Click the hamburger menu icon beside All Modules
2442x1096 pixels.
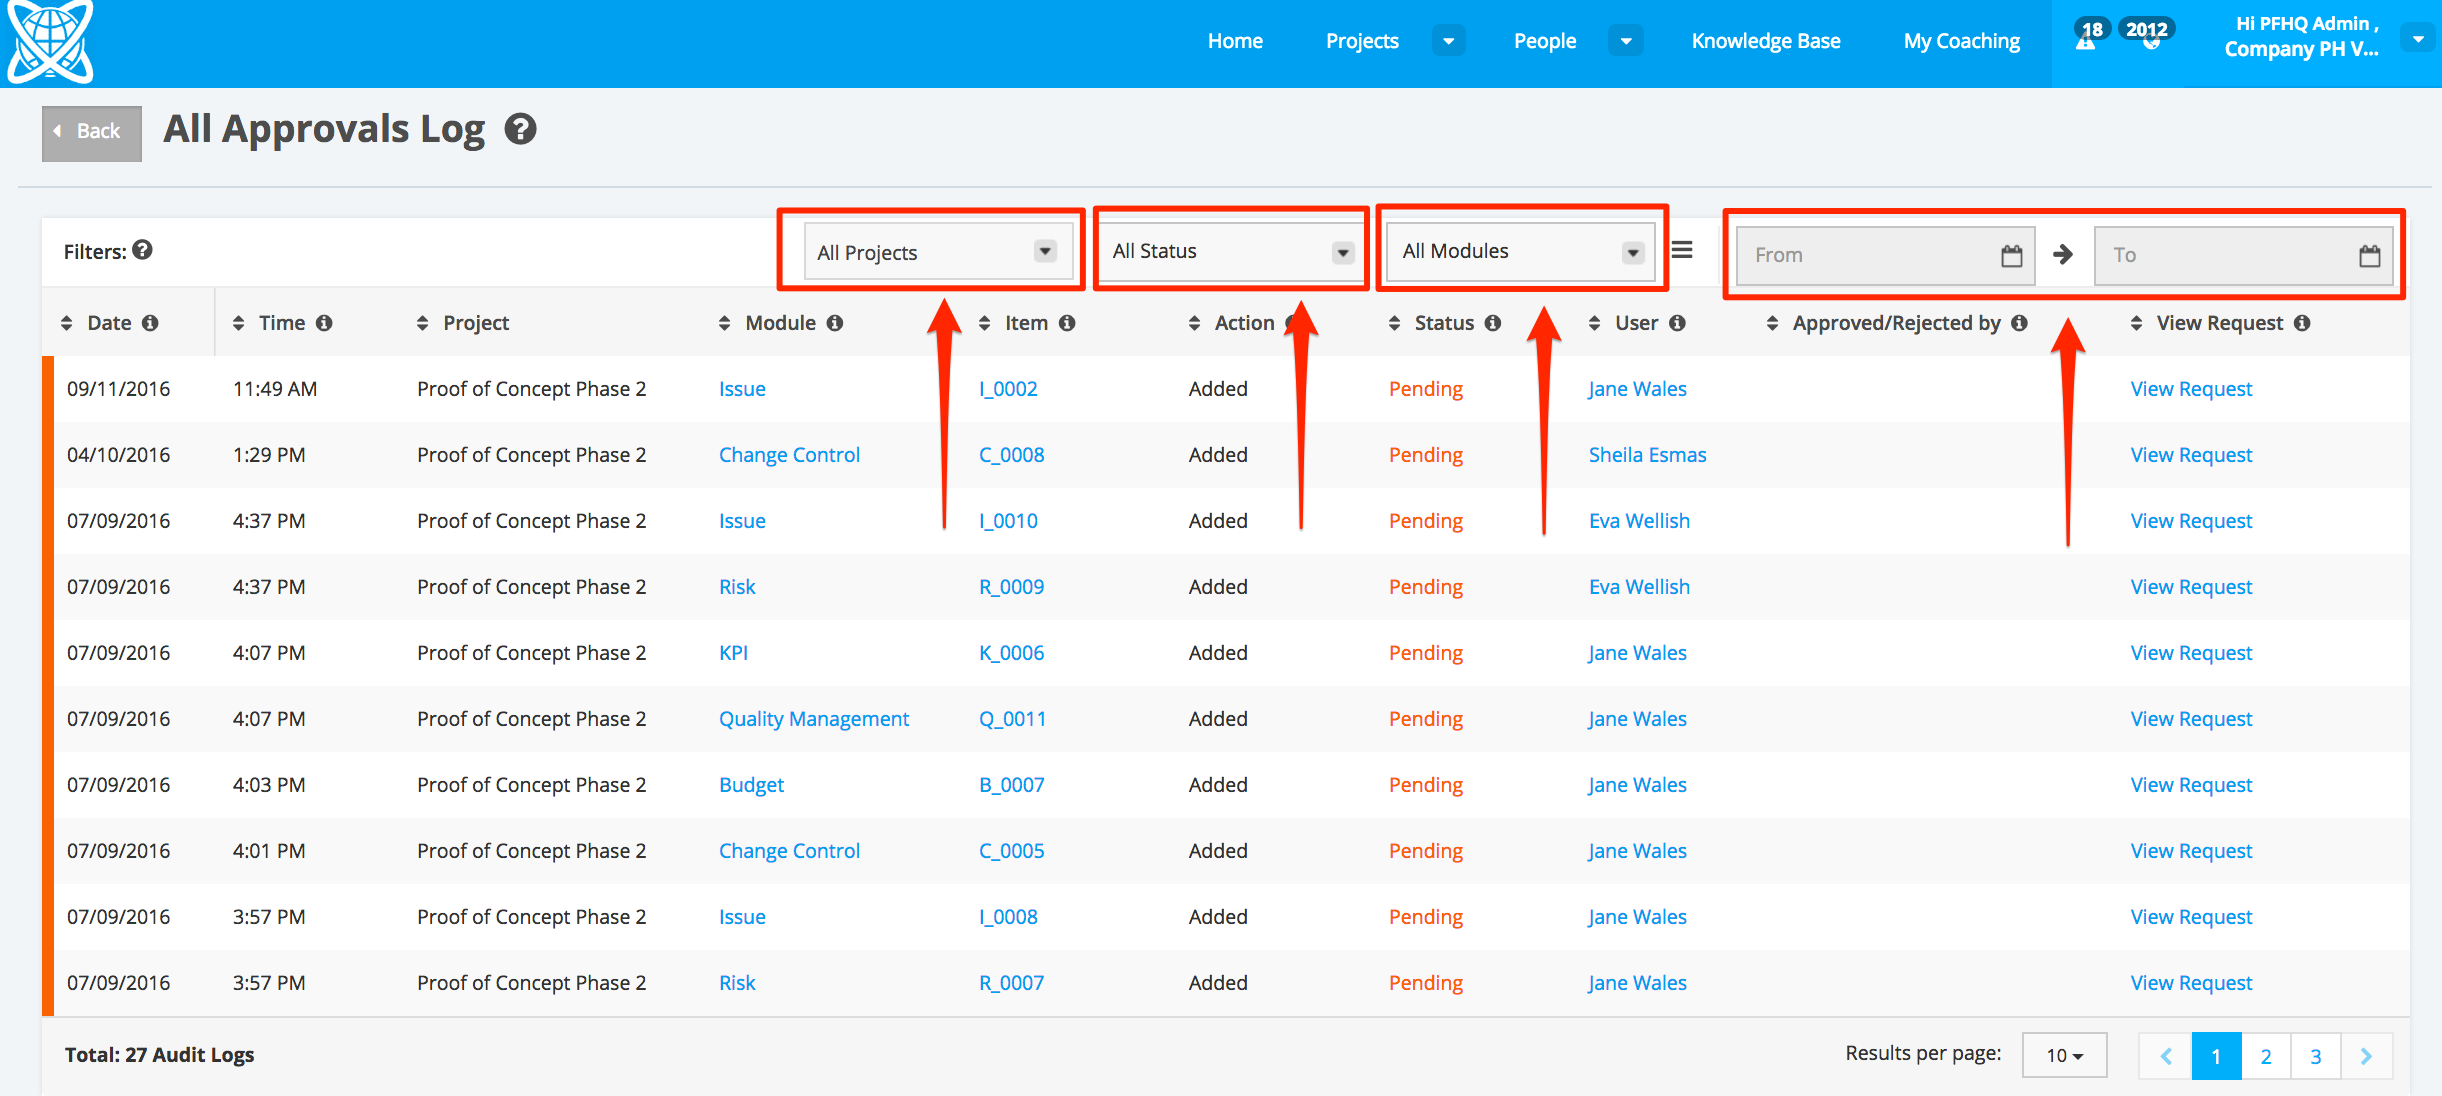point(1682,250)
